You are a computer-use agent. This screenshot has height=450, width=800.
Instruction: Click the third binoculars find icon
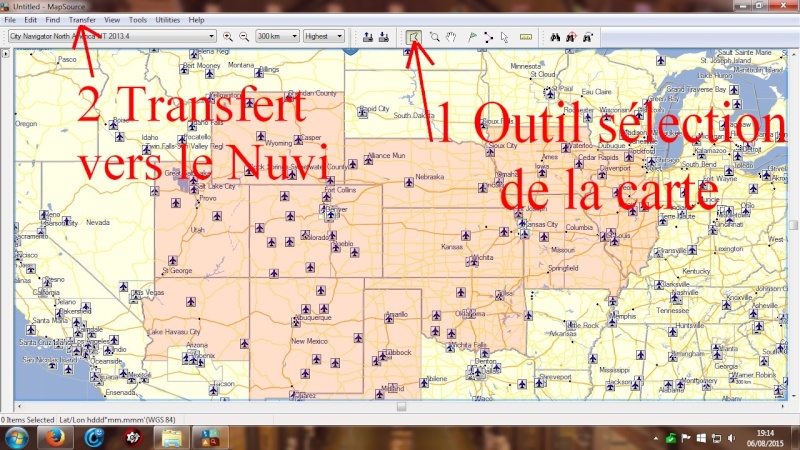click(x=588, y=37)
